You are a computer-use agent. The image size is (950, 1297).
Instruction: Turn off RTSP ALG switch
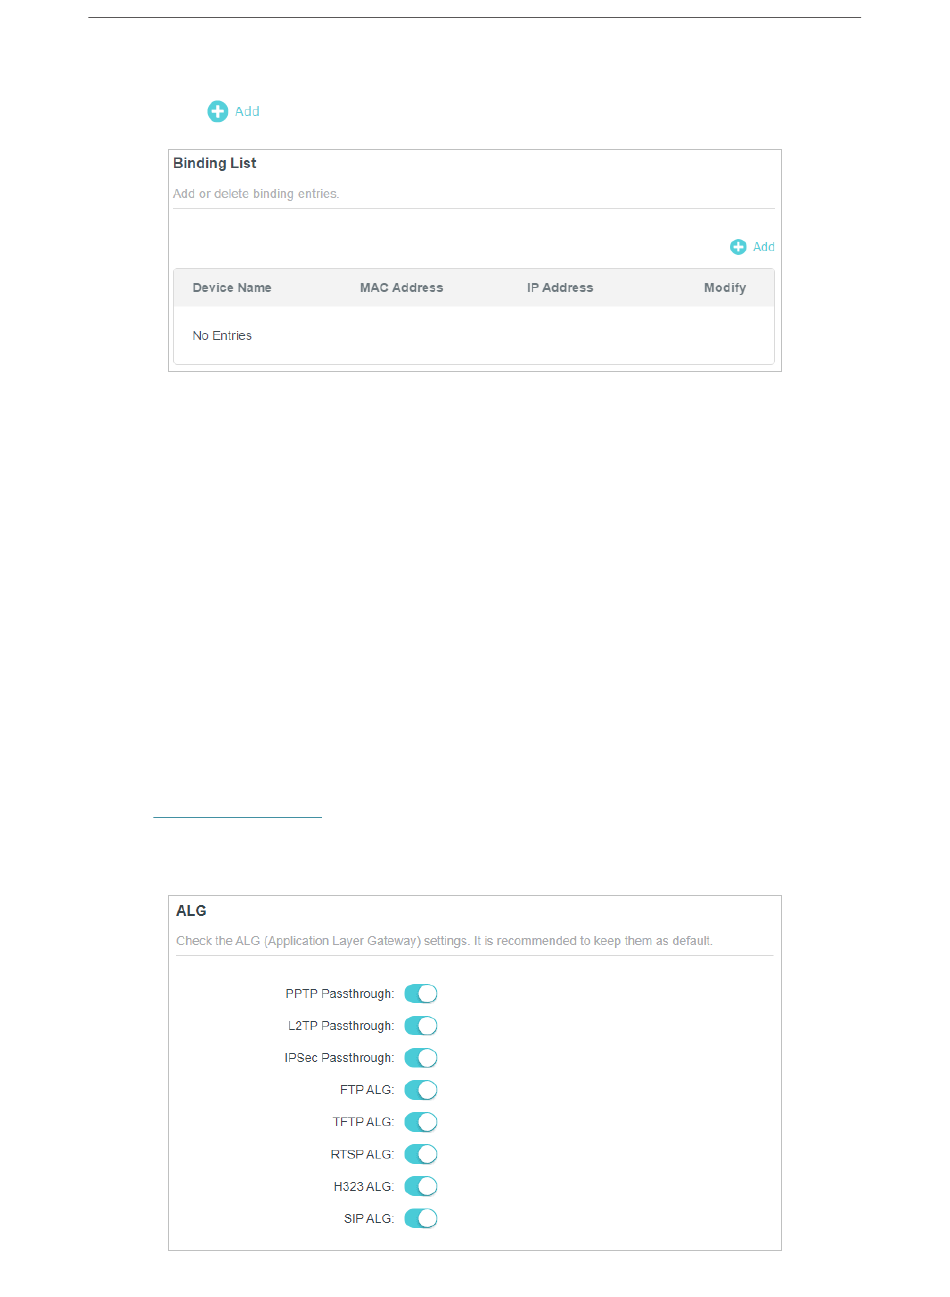pyautogui.click(x=421, y=1154)
